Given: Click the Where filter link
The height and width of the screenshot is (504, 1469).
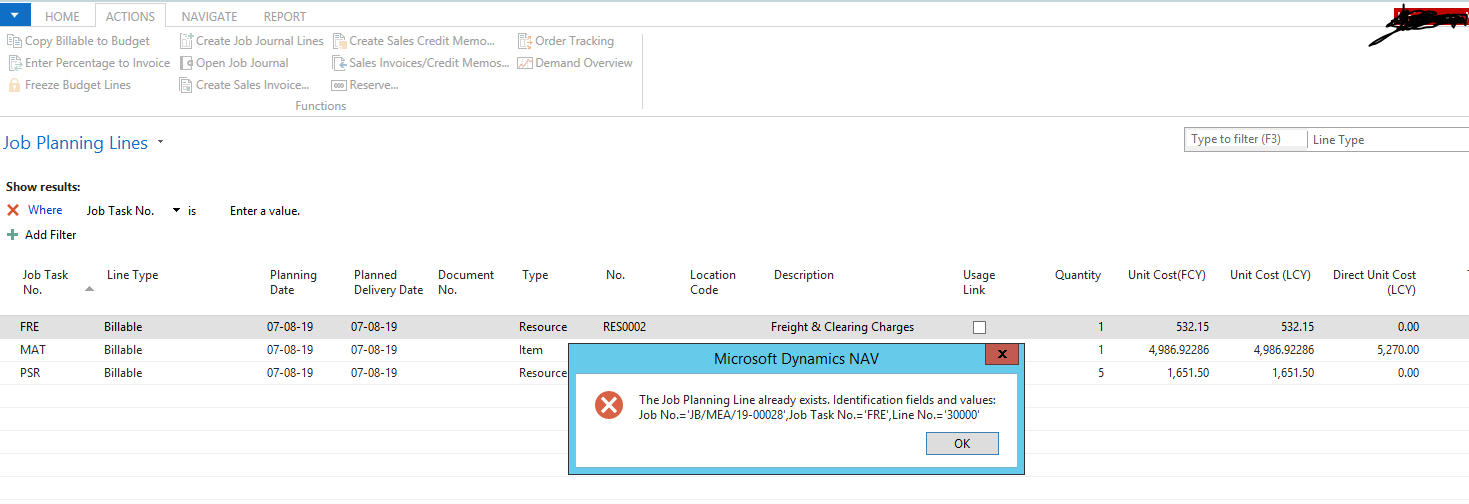Looking at the screenshot, I should [45, 210].
